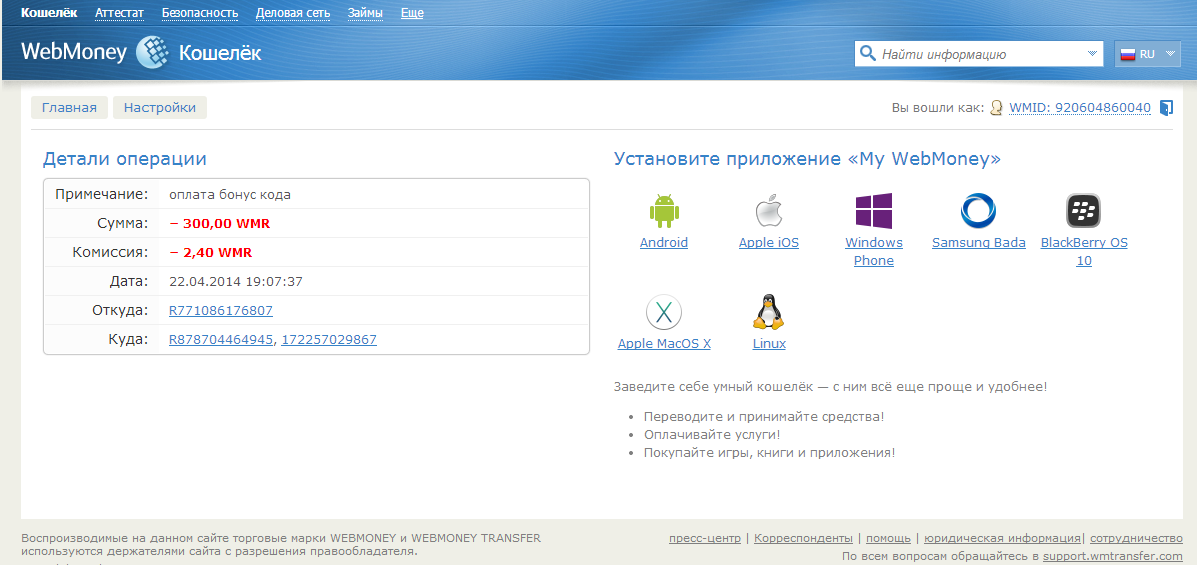Click the Откуда: row label
Screen dimensions: 1197x565
pyautogui.click(x=119, y=311)
